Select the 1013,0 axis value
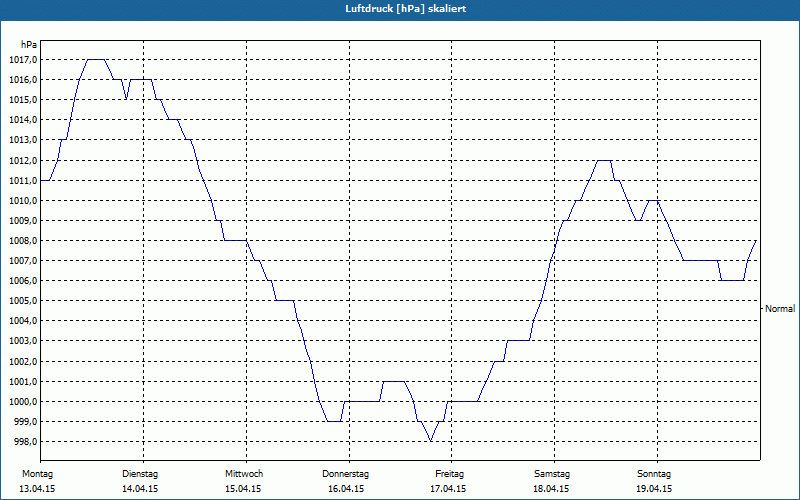 coord(23,140)
